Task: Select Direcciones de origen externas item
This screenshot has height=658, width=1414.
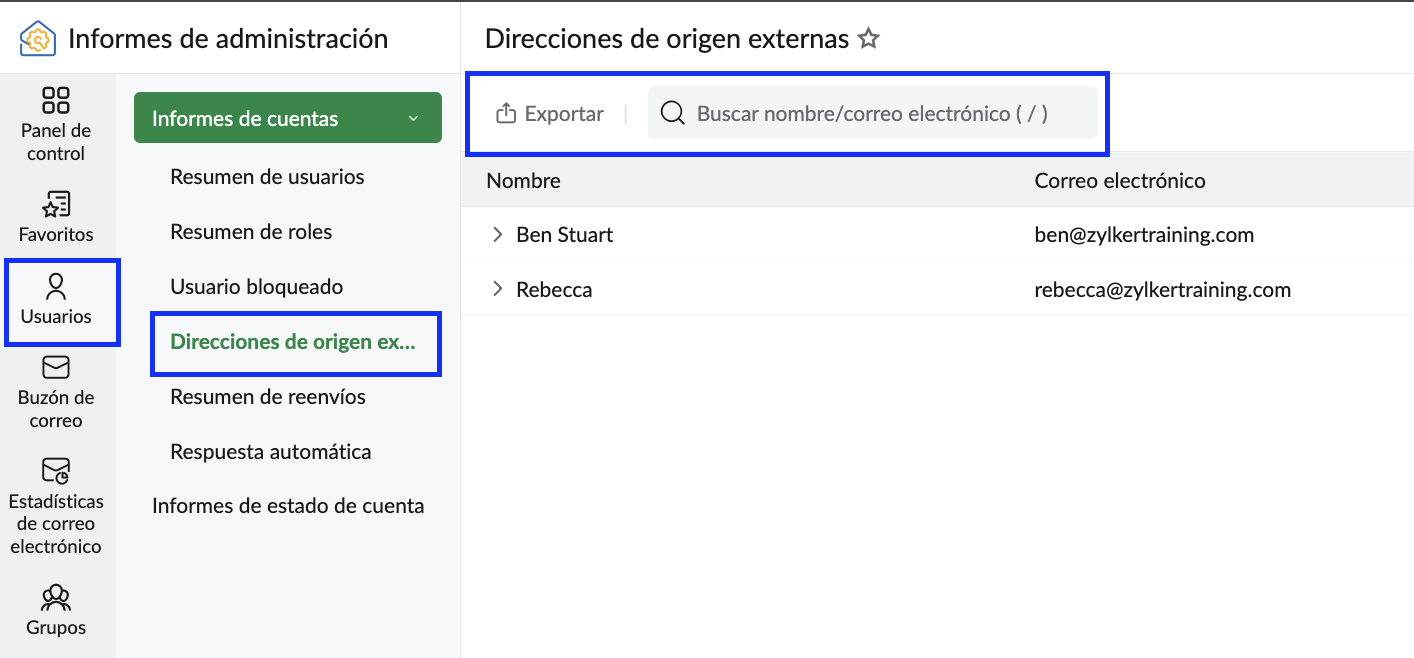Action: [x=292, y=342]
